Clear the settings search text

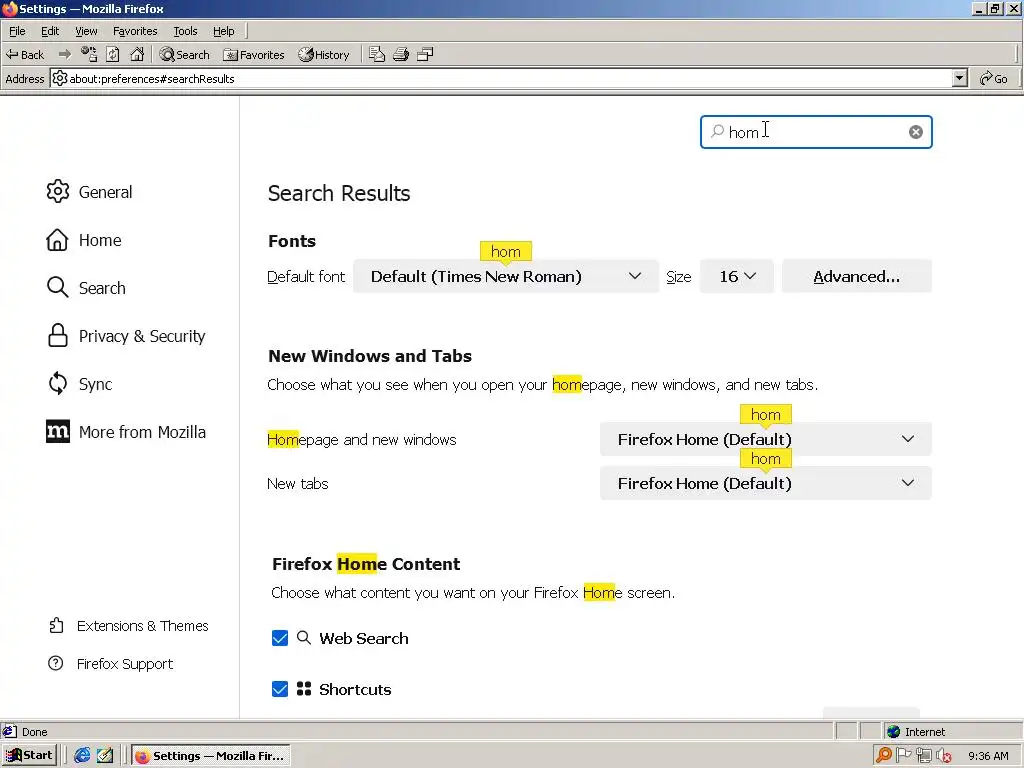pos(916,132)
